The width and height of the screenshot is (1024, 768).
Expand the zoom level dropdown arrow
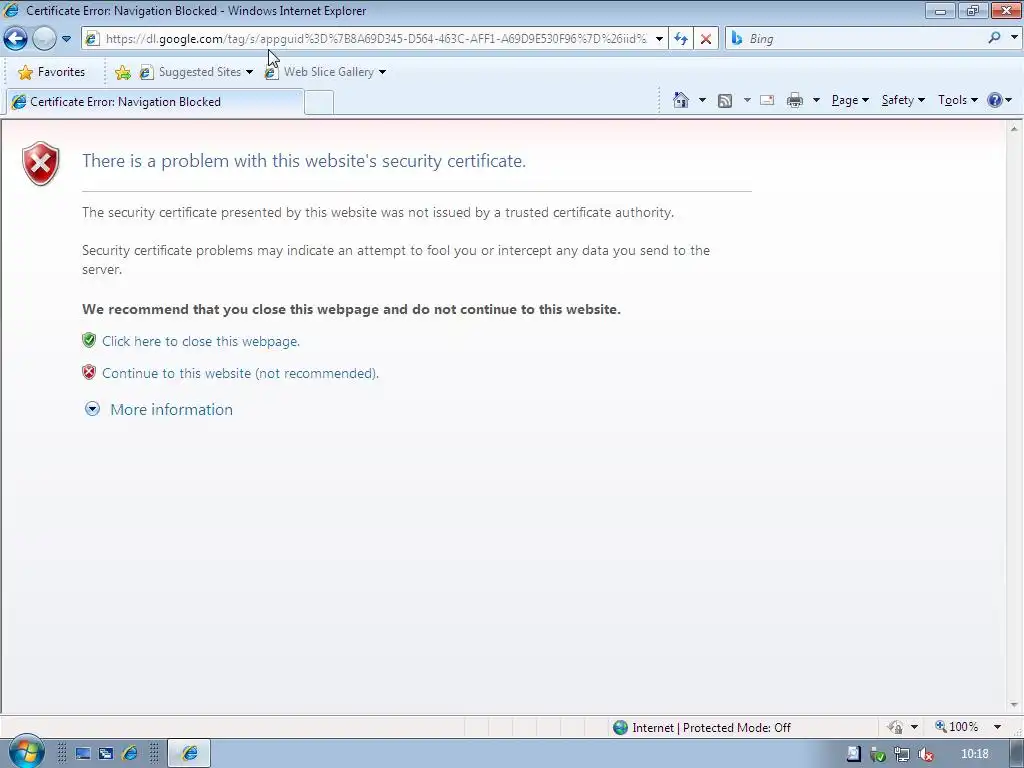pyautogui.click(x=997, y=727)
